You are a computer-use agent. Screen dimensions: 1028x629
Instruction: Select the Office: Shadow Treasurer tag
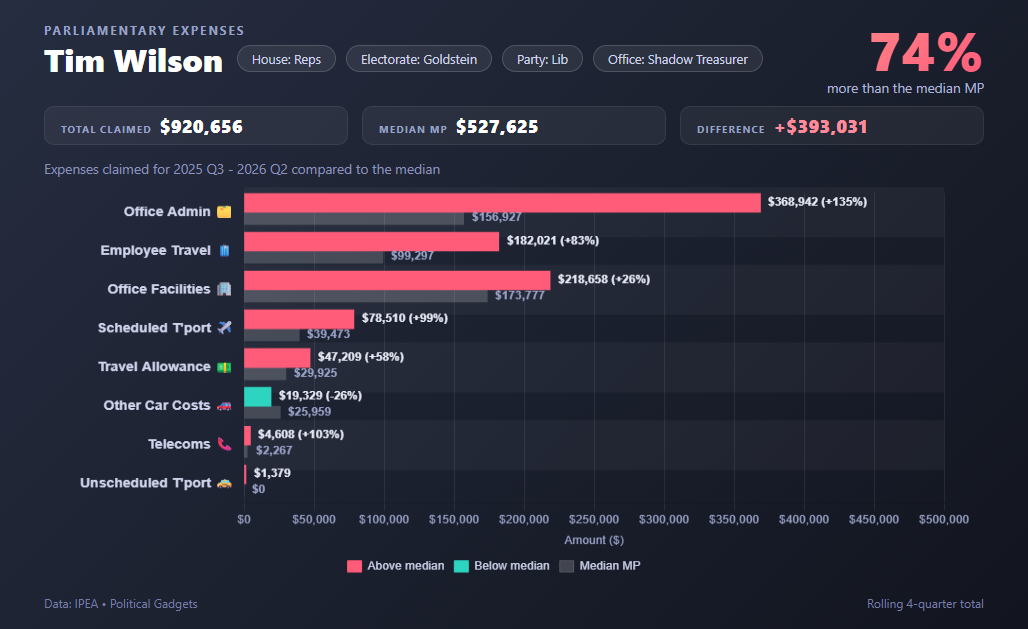[678, 59]
